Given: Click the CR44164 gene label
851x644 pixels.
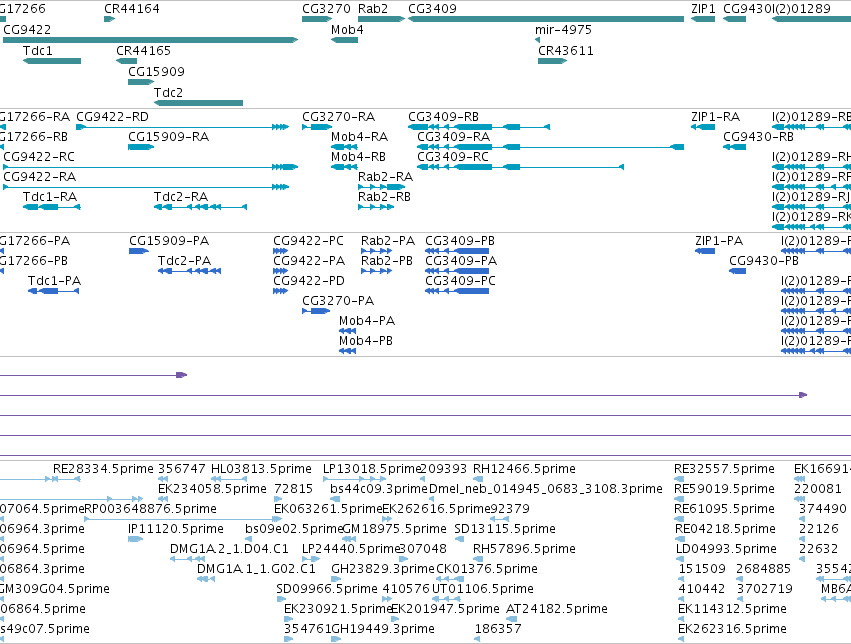Looking at the screenshot, I should [132, 9].
